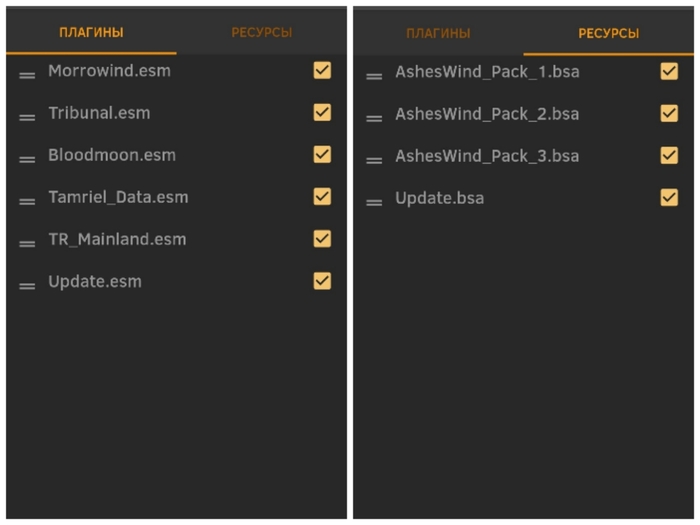Uncheck the AshesWind_Pack_2.bsa resource
The width and height of the screenshot is (700, 525).
[669, 113]
